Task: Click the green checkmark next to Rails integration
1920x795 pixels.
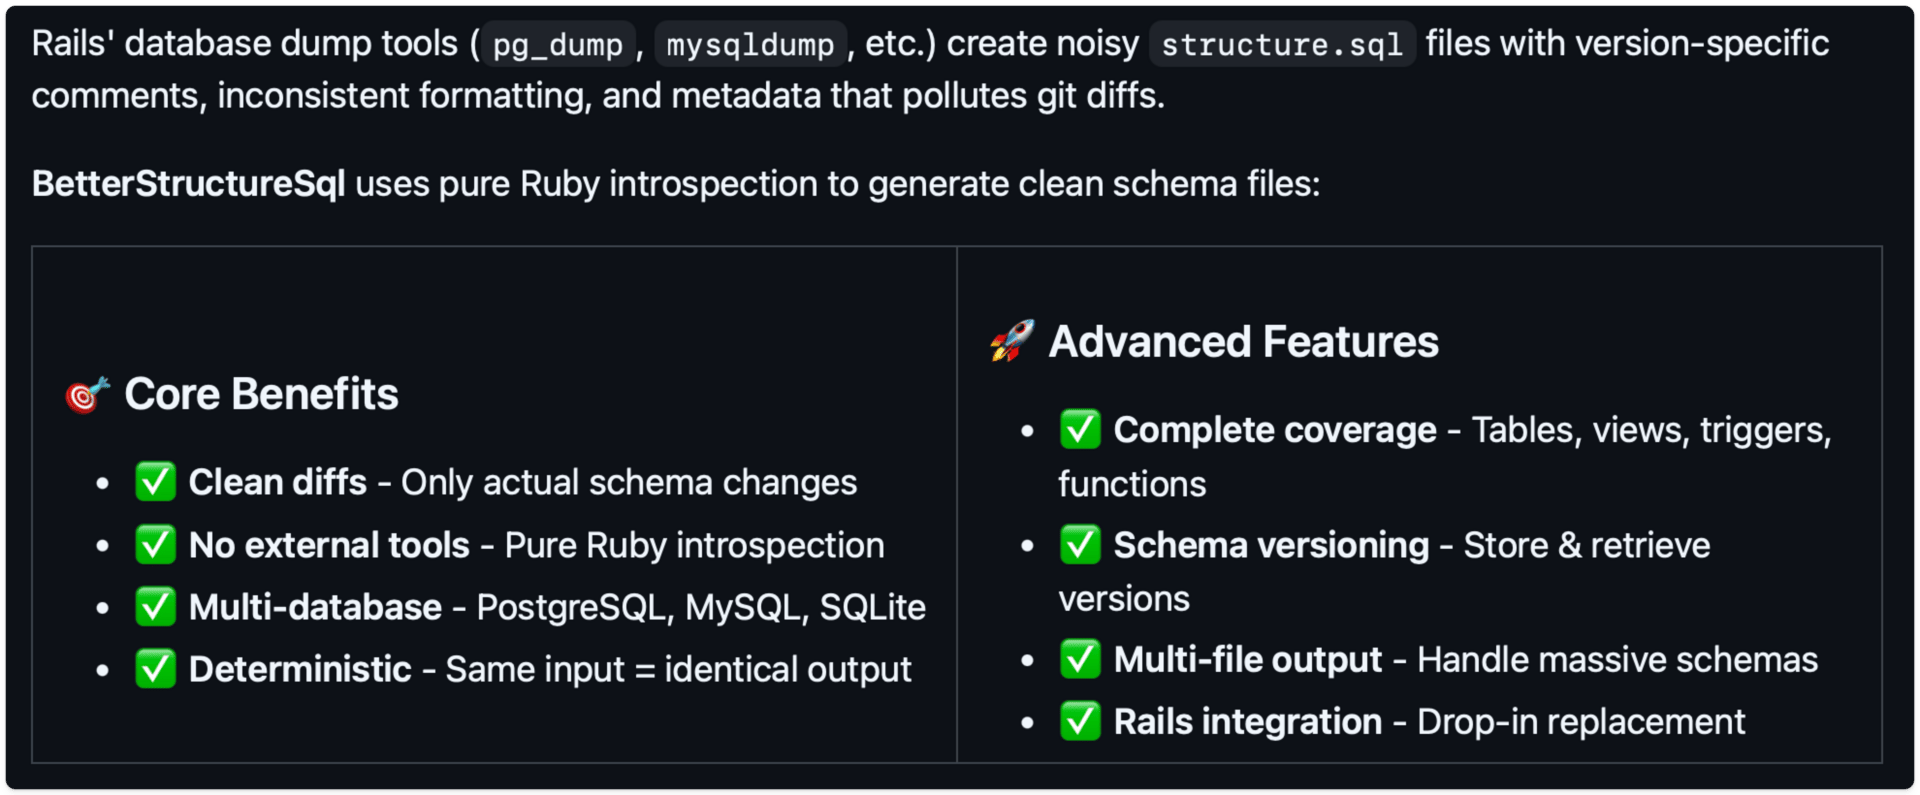Action: (x=1080, y=722)
